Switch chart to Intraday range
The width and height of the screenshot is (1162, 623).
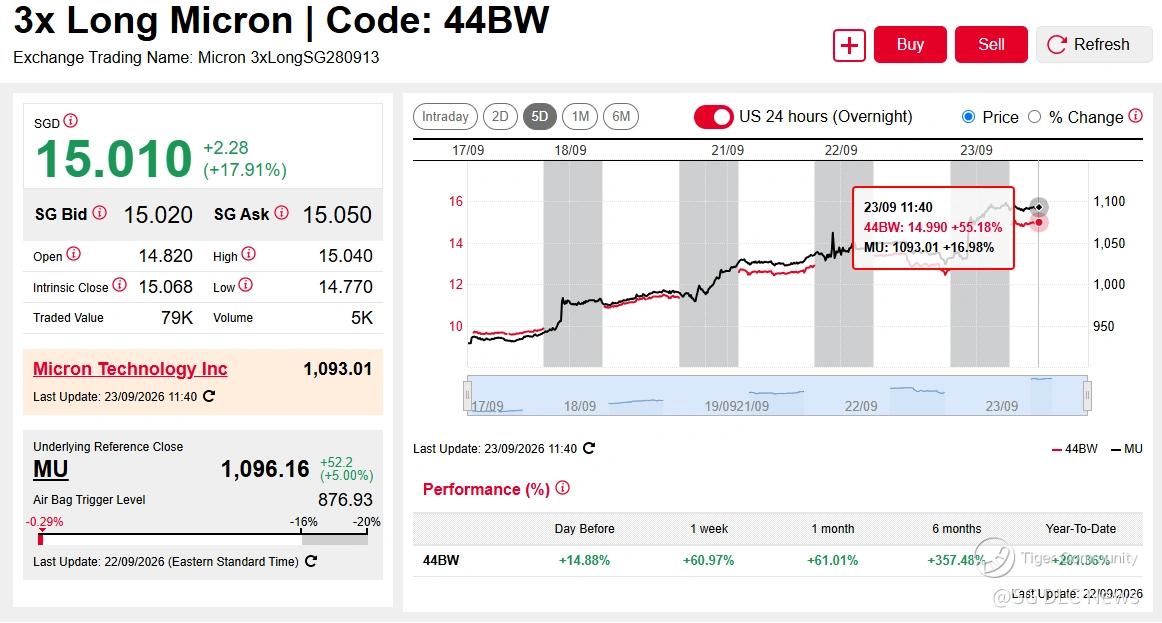[445, 116]
